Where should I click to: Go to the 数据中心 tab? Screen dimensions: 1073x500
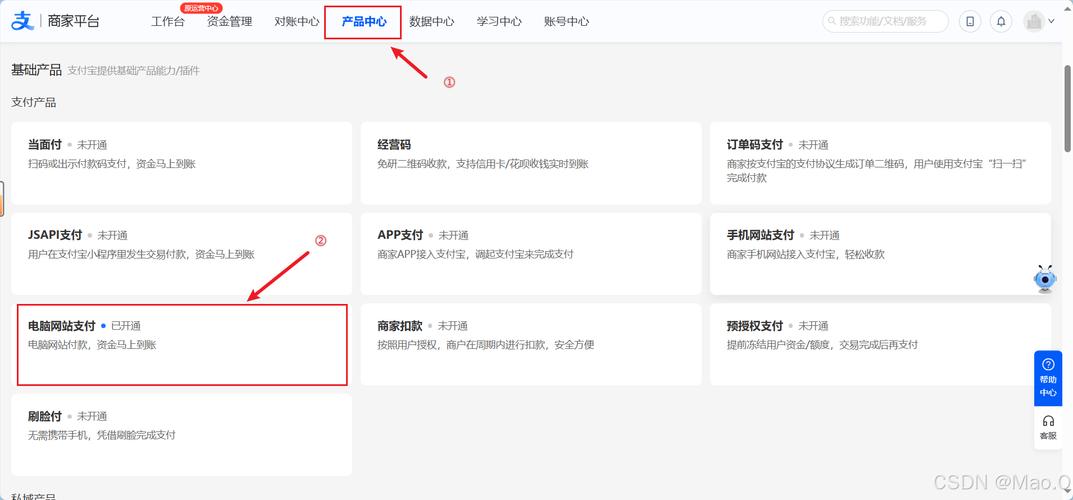pos(432,21)
